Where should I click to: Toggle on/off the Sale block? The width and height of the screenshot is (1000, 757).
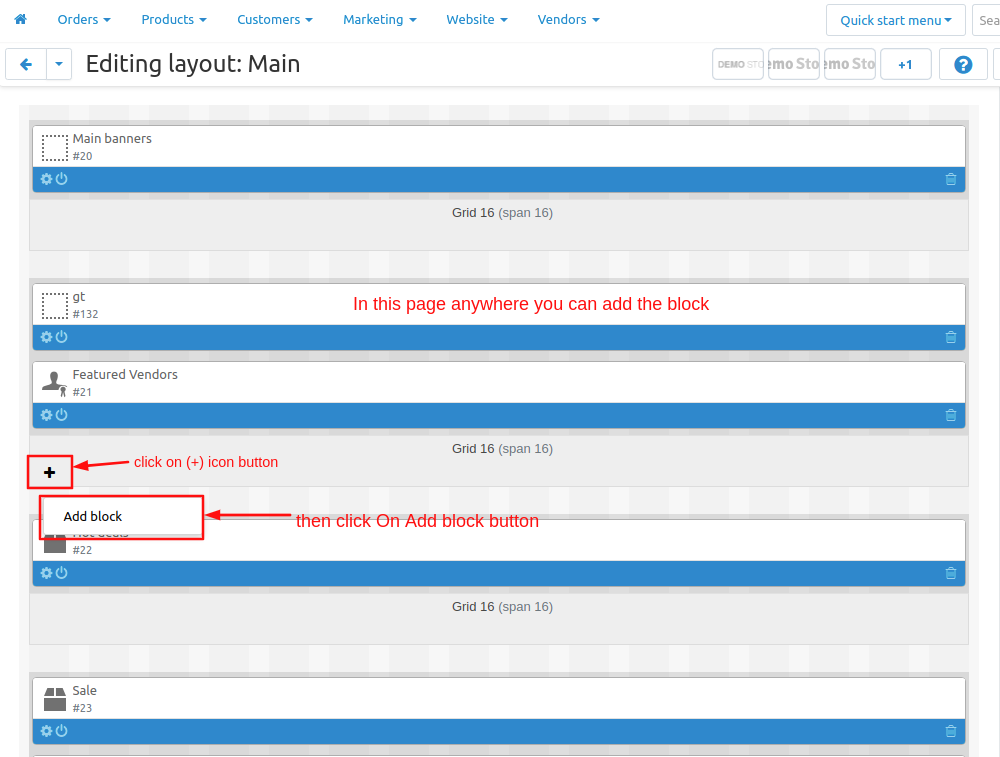click(61, 731)
